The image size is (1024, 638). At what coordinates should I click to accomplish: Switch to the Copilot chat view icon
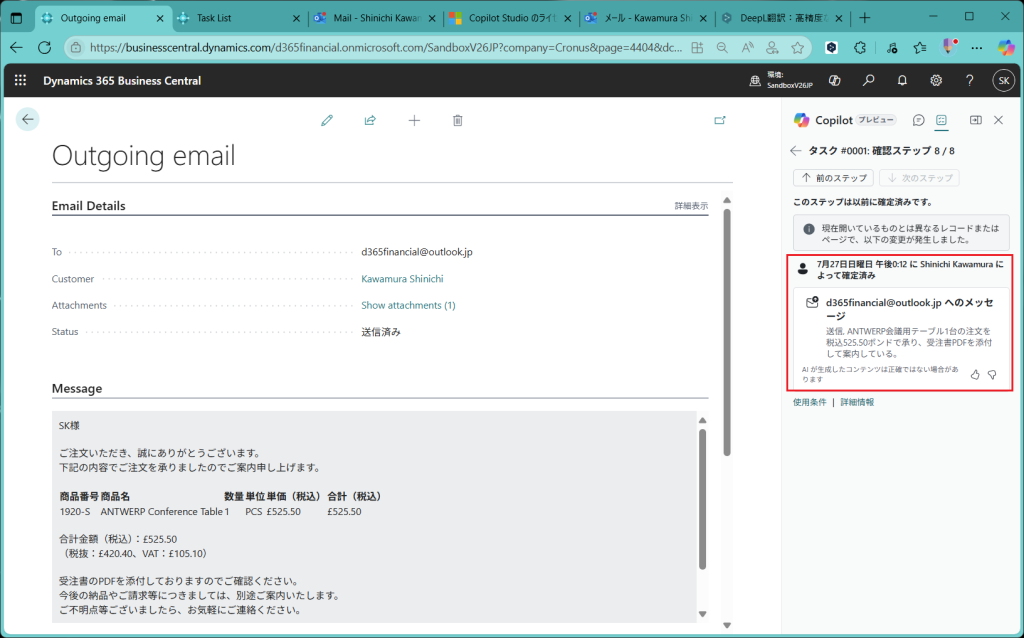[x=918, y=120]
